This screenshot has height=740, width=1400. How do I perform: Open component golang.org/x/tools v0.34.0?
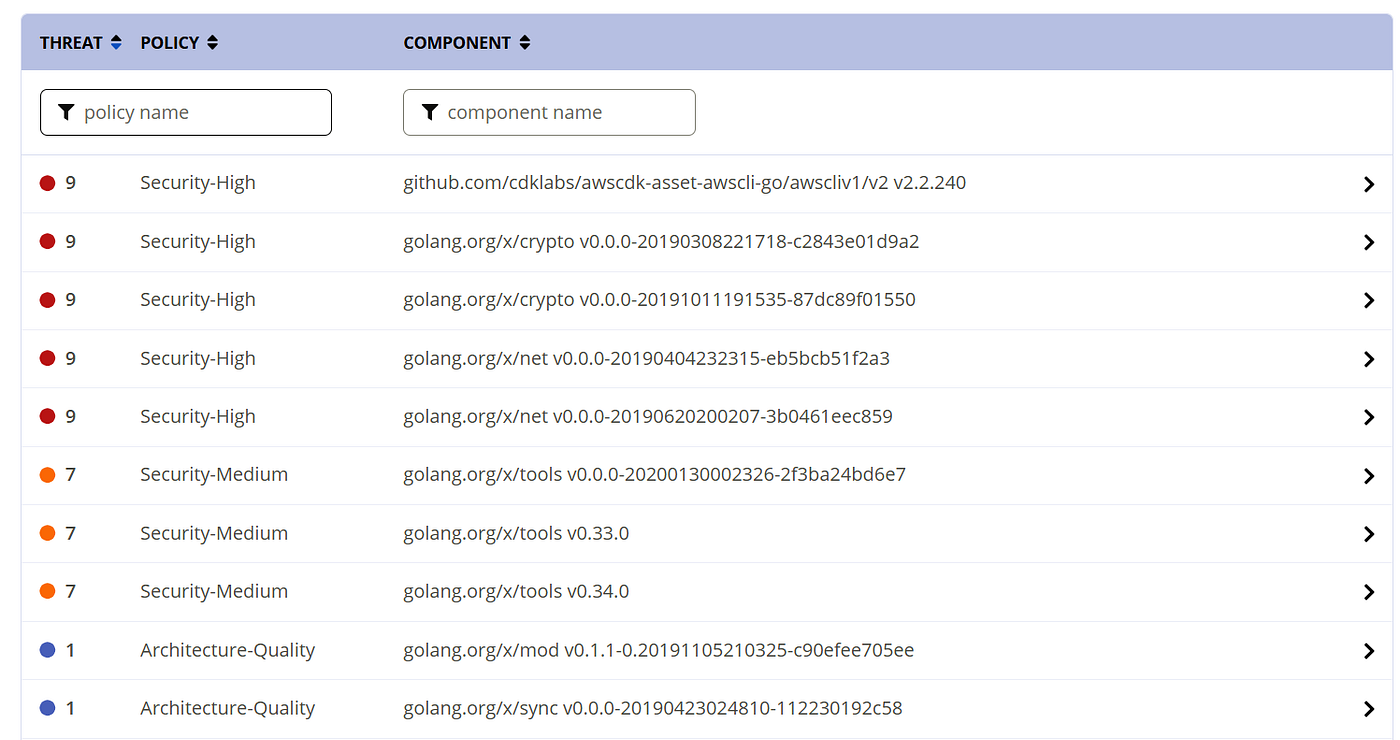[x=516, y=591]
